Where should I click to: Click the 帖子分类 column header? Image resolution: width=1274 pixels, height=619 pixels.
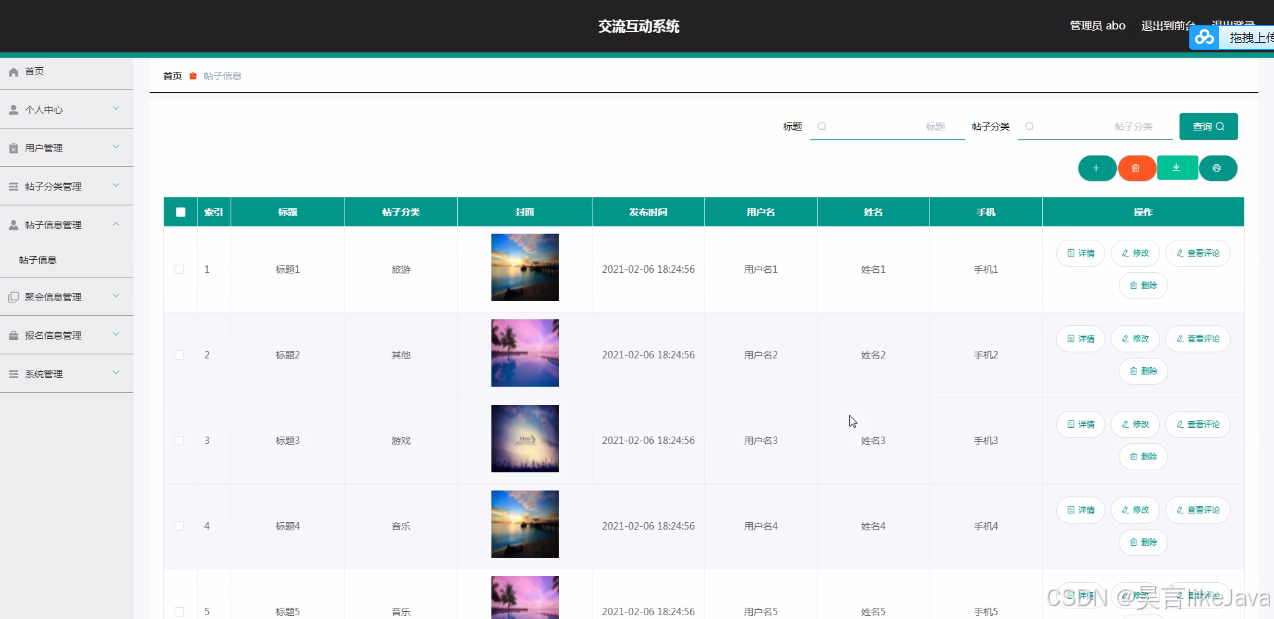point(401,212)
